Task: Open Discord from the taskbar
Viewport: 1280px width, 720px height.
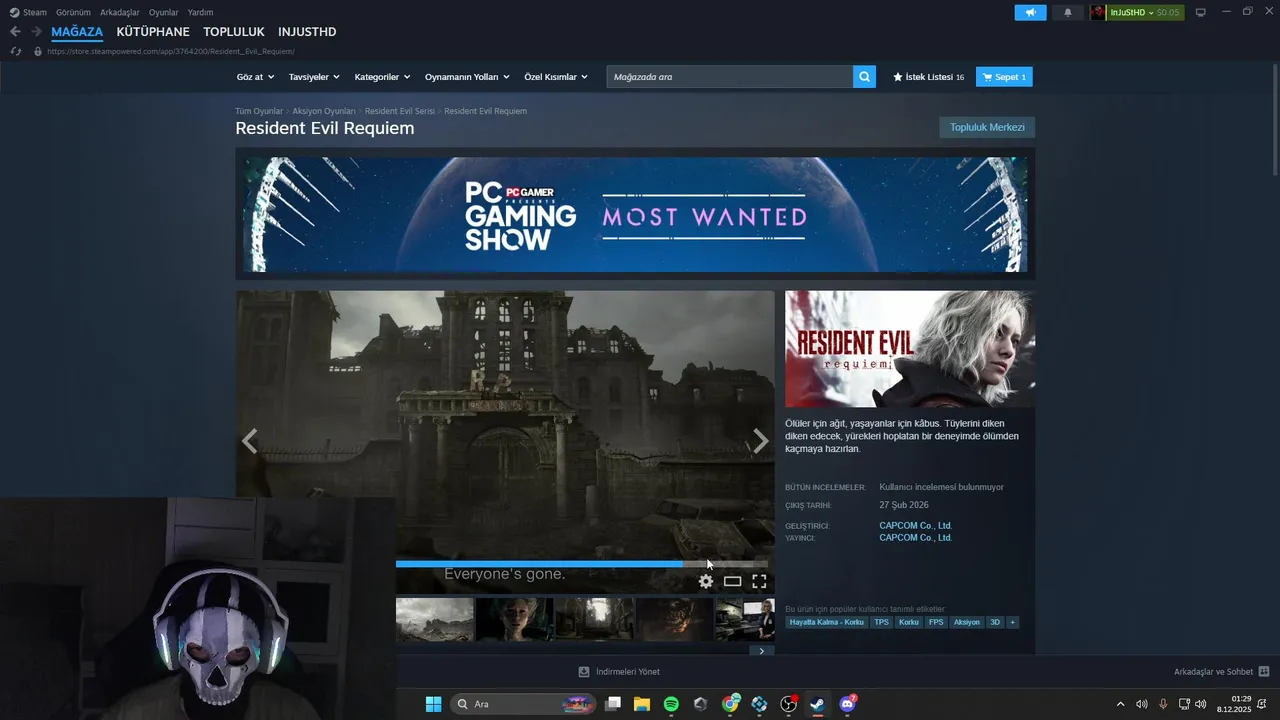Action: [848, 704]
